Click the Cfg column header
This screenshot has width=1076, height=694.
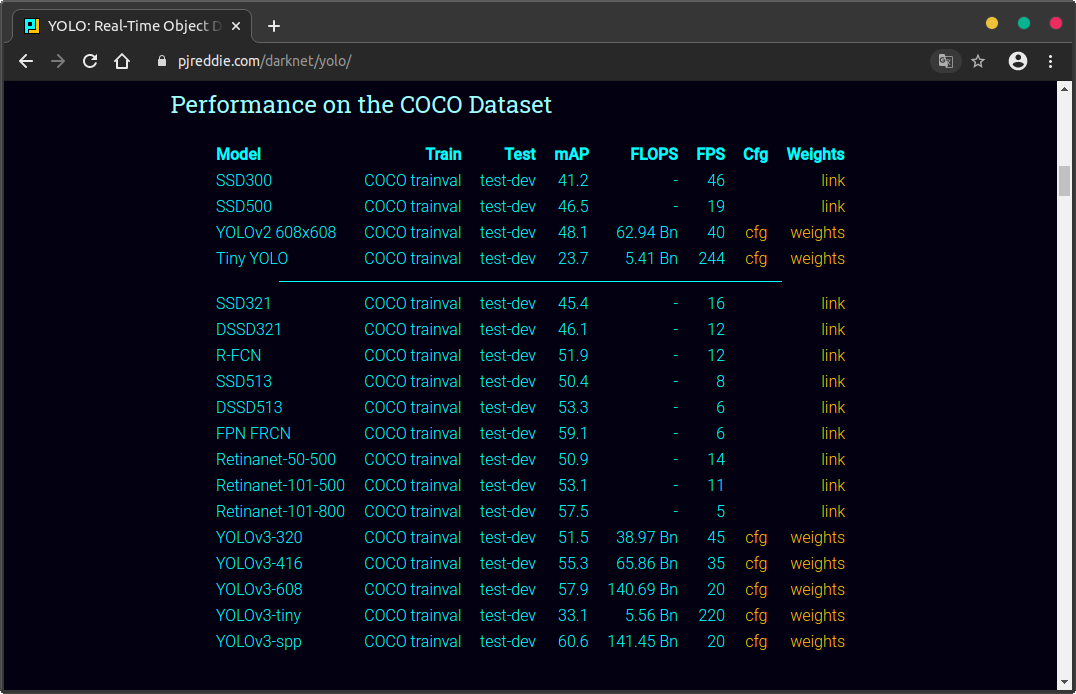756,154
